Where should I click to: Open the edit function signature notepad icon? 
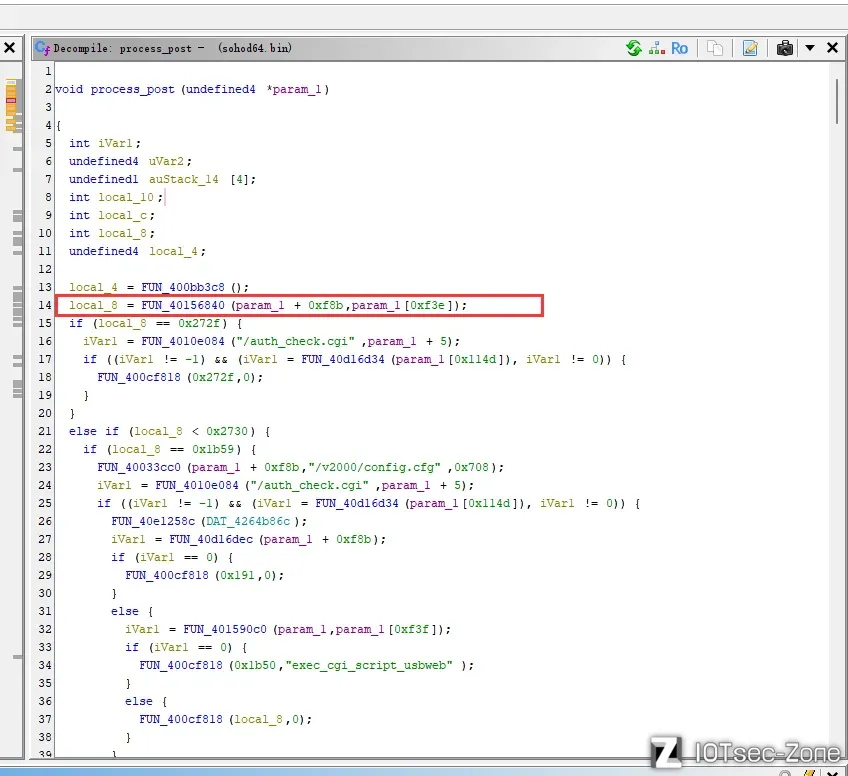(749, 48)
